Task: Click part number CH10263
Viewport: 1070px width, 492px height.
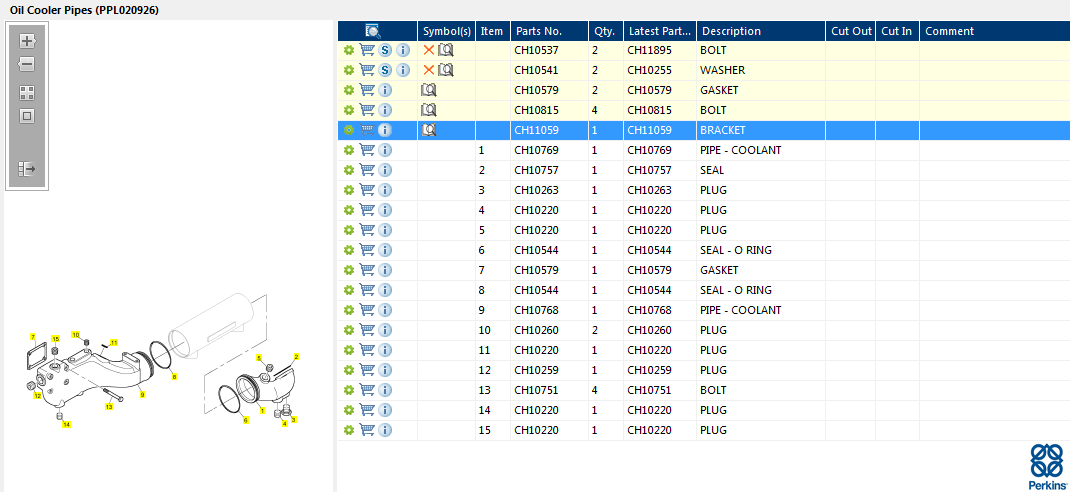Action: click(x=536, y=190)
